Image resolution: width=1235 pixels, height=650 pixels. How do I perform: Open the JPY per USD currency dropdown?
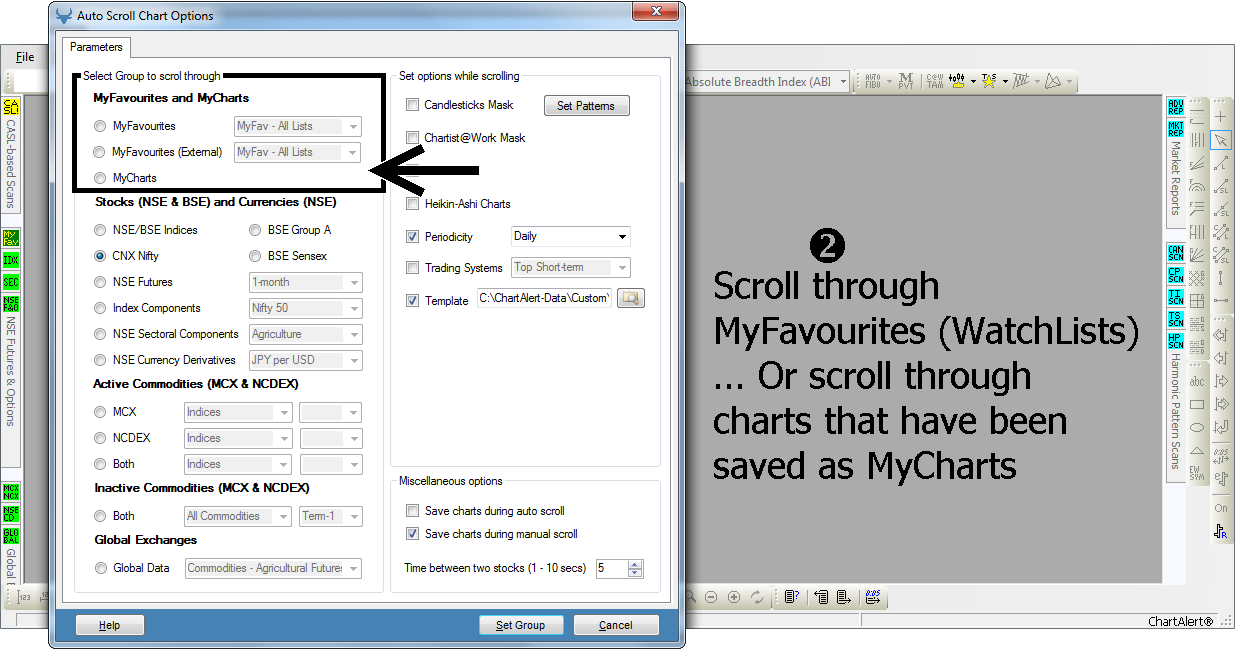[x=305, y=360]
